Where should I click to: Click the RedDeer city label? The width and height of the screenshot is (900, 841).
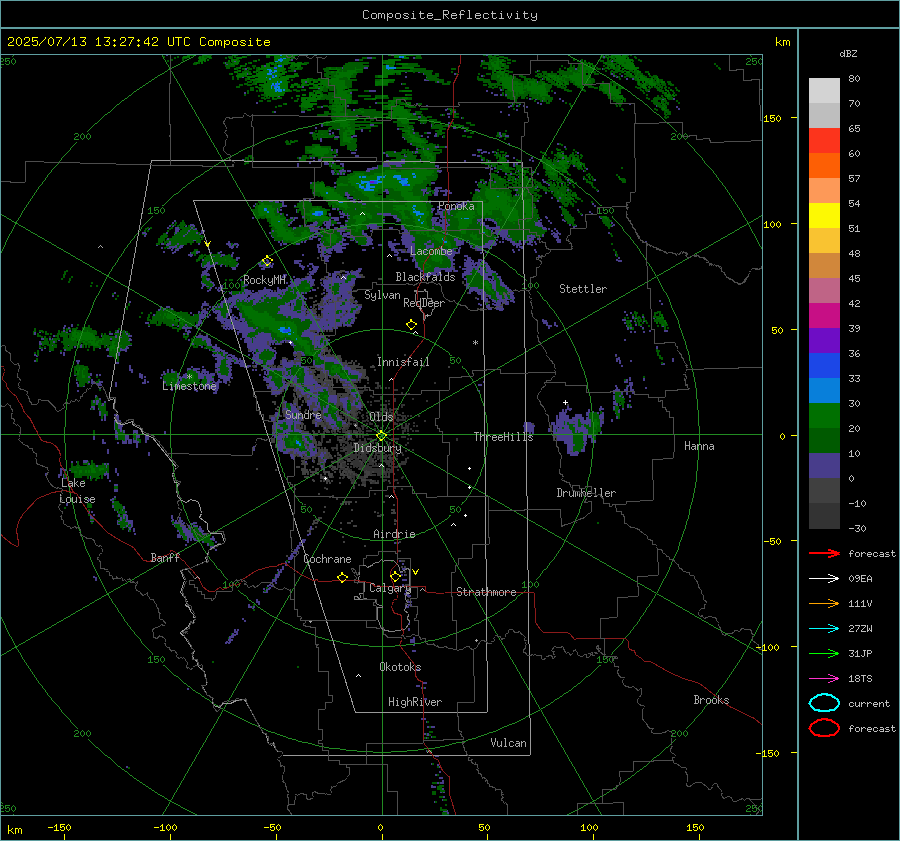tap(424, 303)
